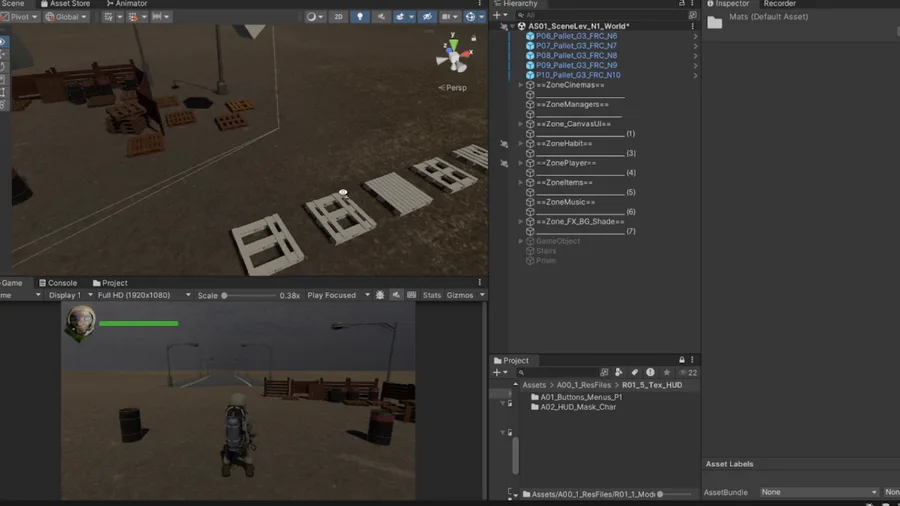The width and height of the screenshot is (900, 506).
Task: Lock the Hierarchy panel
Action: (682, 3)
